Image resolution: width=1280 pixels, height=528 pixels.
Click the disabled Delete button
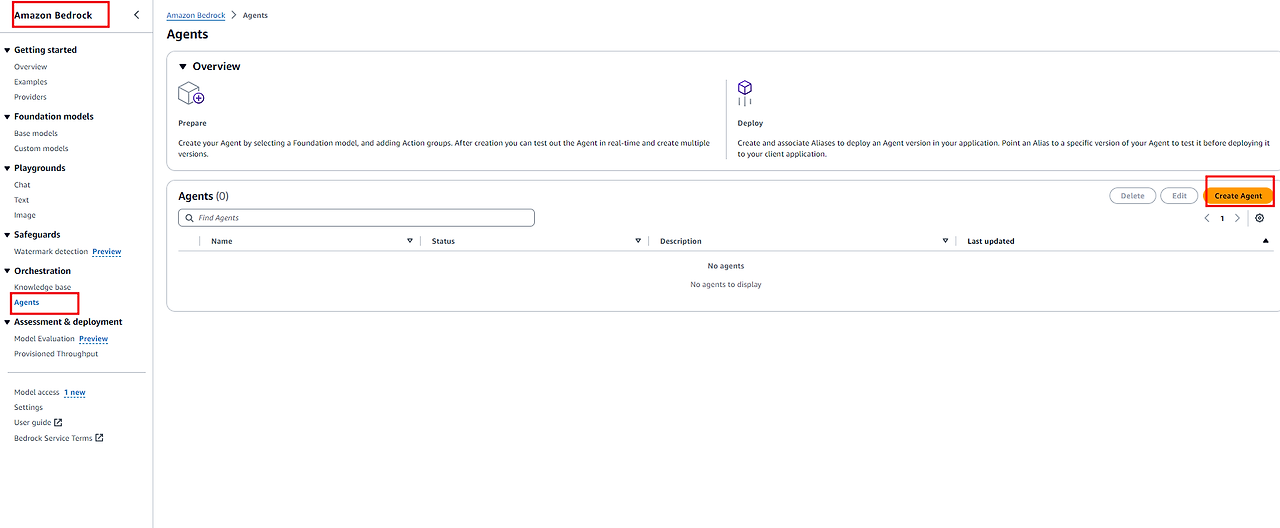coord(1132,196)
